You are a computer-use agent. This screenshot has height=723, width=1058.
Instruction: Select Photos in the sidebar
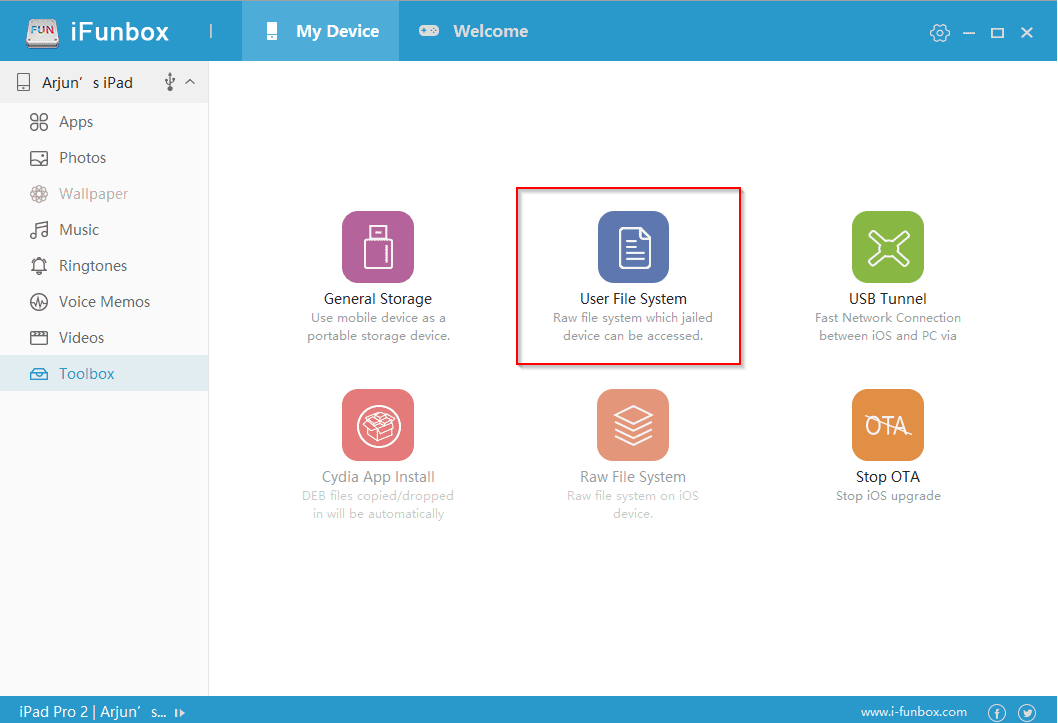coord(104,158)
